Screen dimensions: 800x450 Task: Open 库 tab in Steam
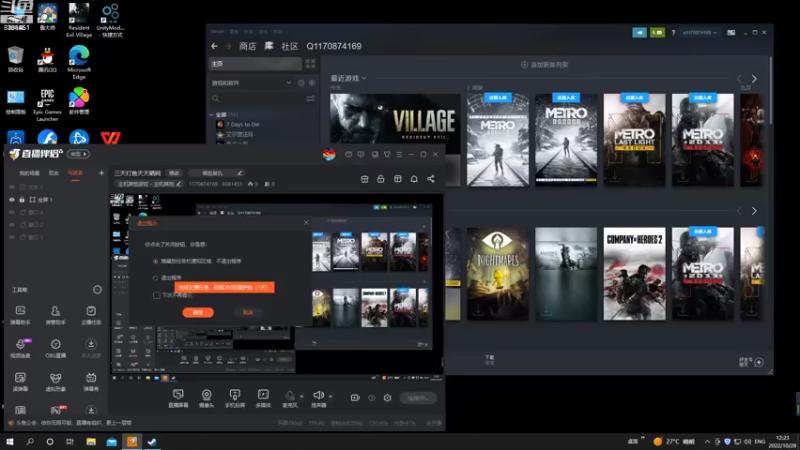pyautogui.click(x=269, y=46)
